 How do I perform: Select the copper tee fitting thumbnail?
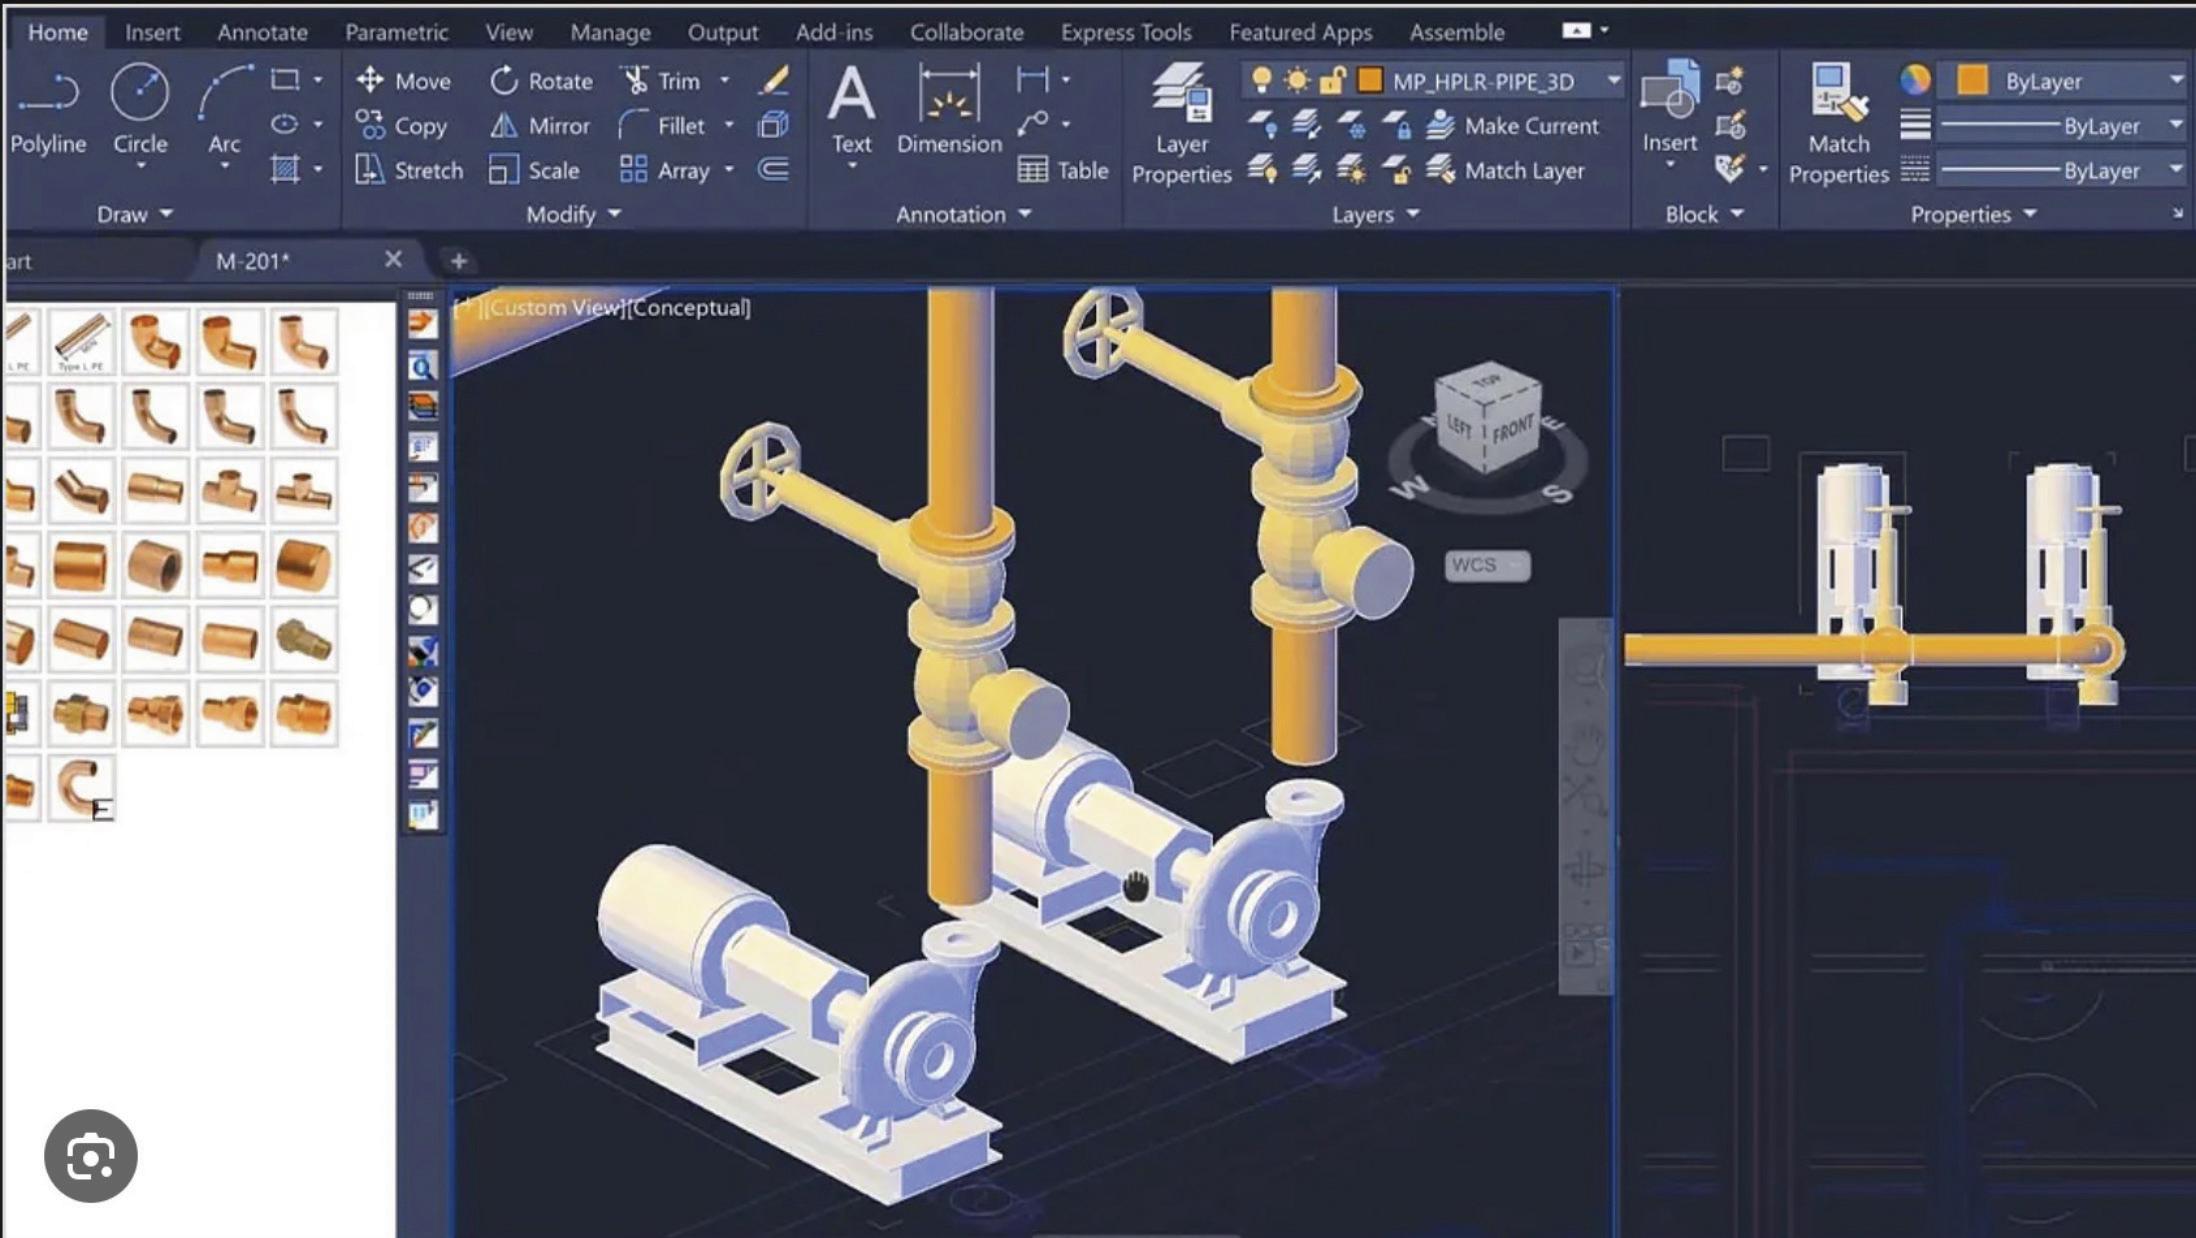pos(229,491)
